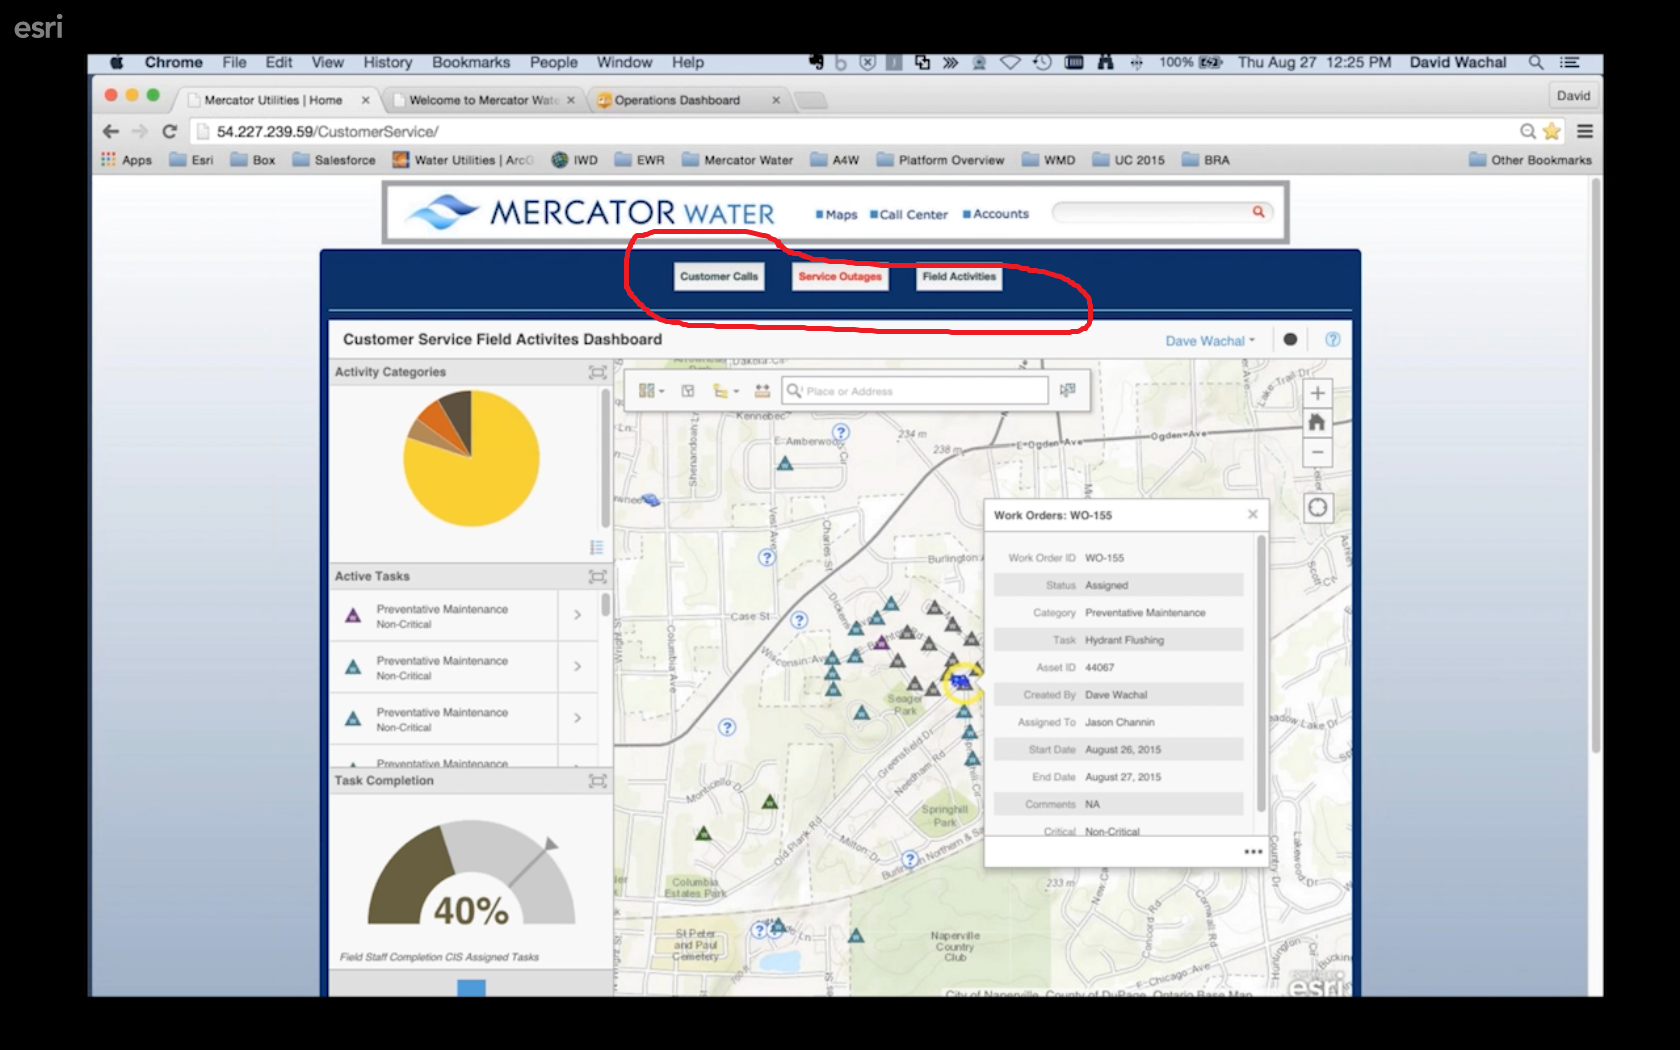Reload the browser page
Viewport: 1680px width, 1050px height.
coord(169,131)
